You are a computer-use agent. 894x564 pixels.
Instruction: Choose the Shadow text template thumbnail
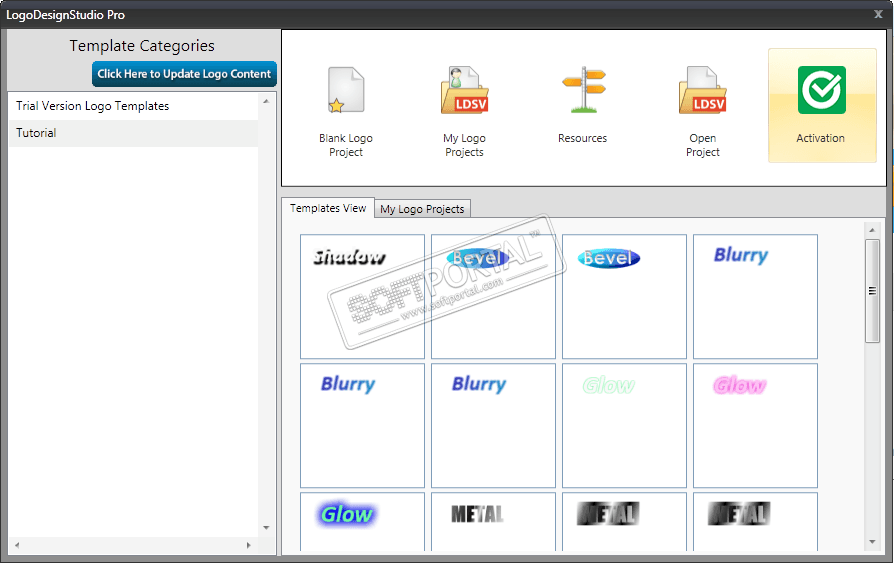362,297
